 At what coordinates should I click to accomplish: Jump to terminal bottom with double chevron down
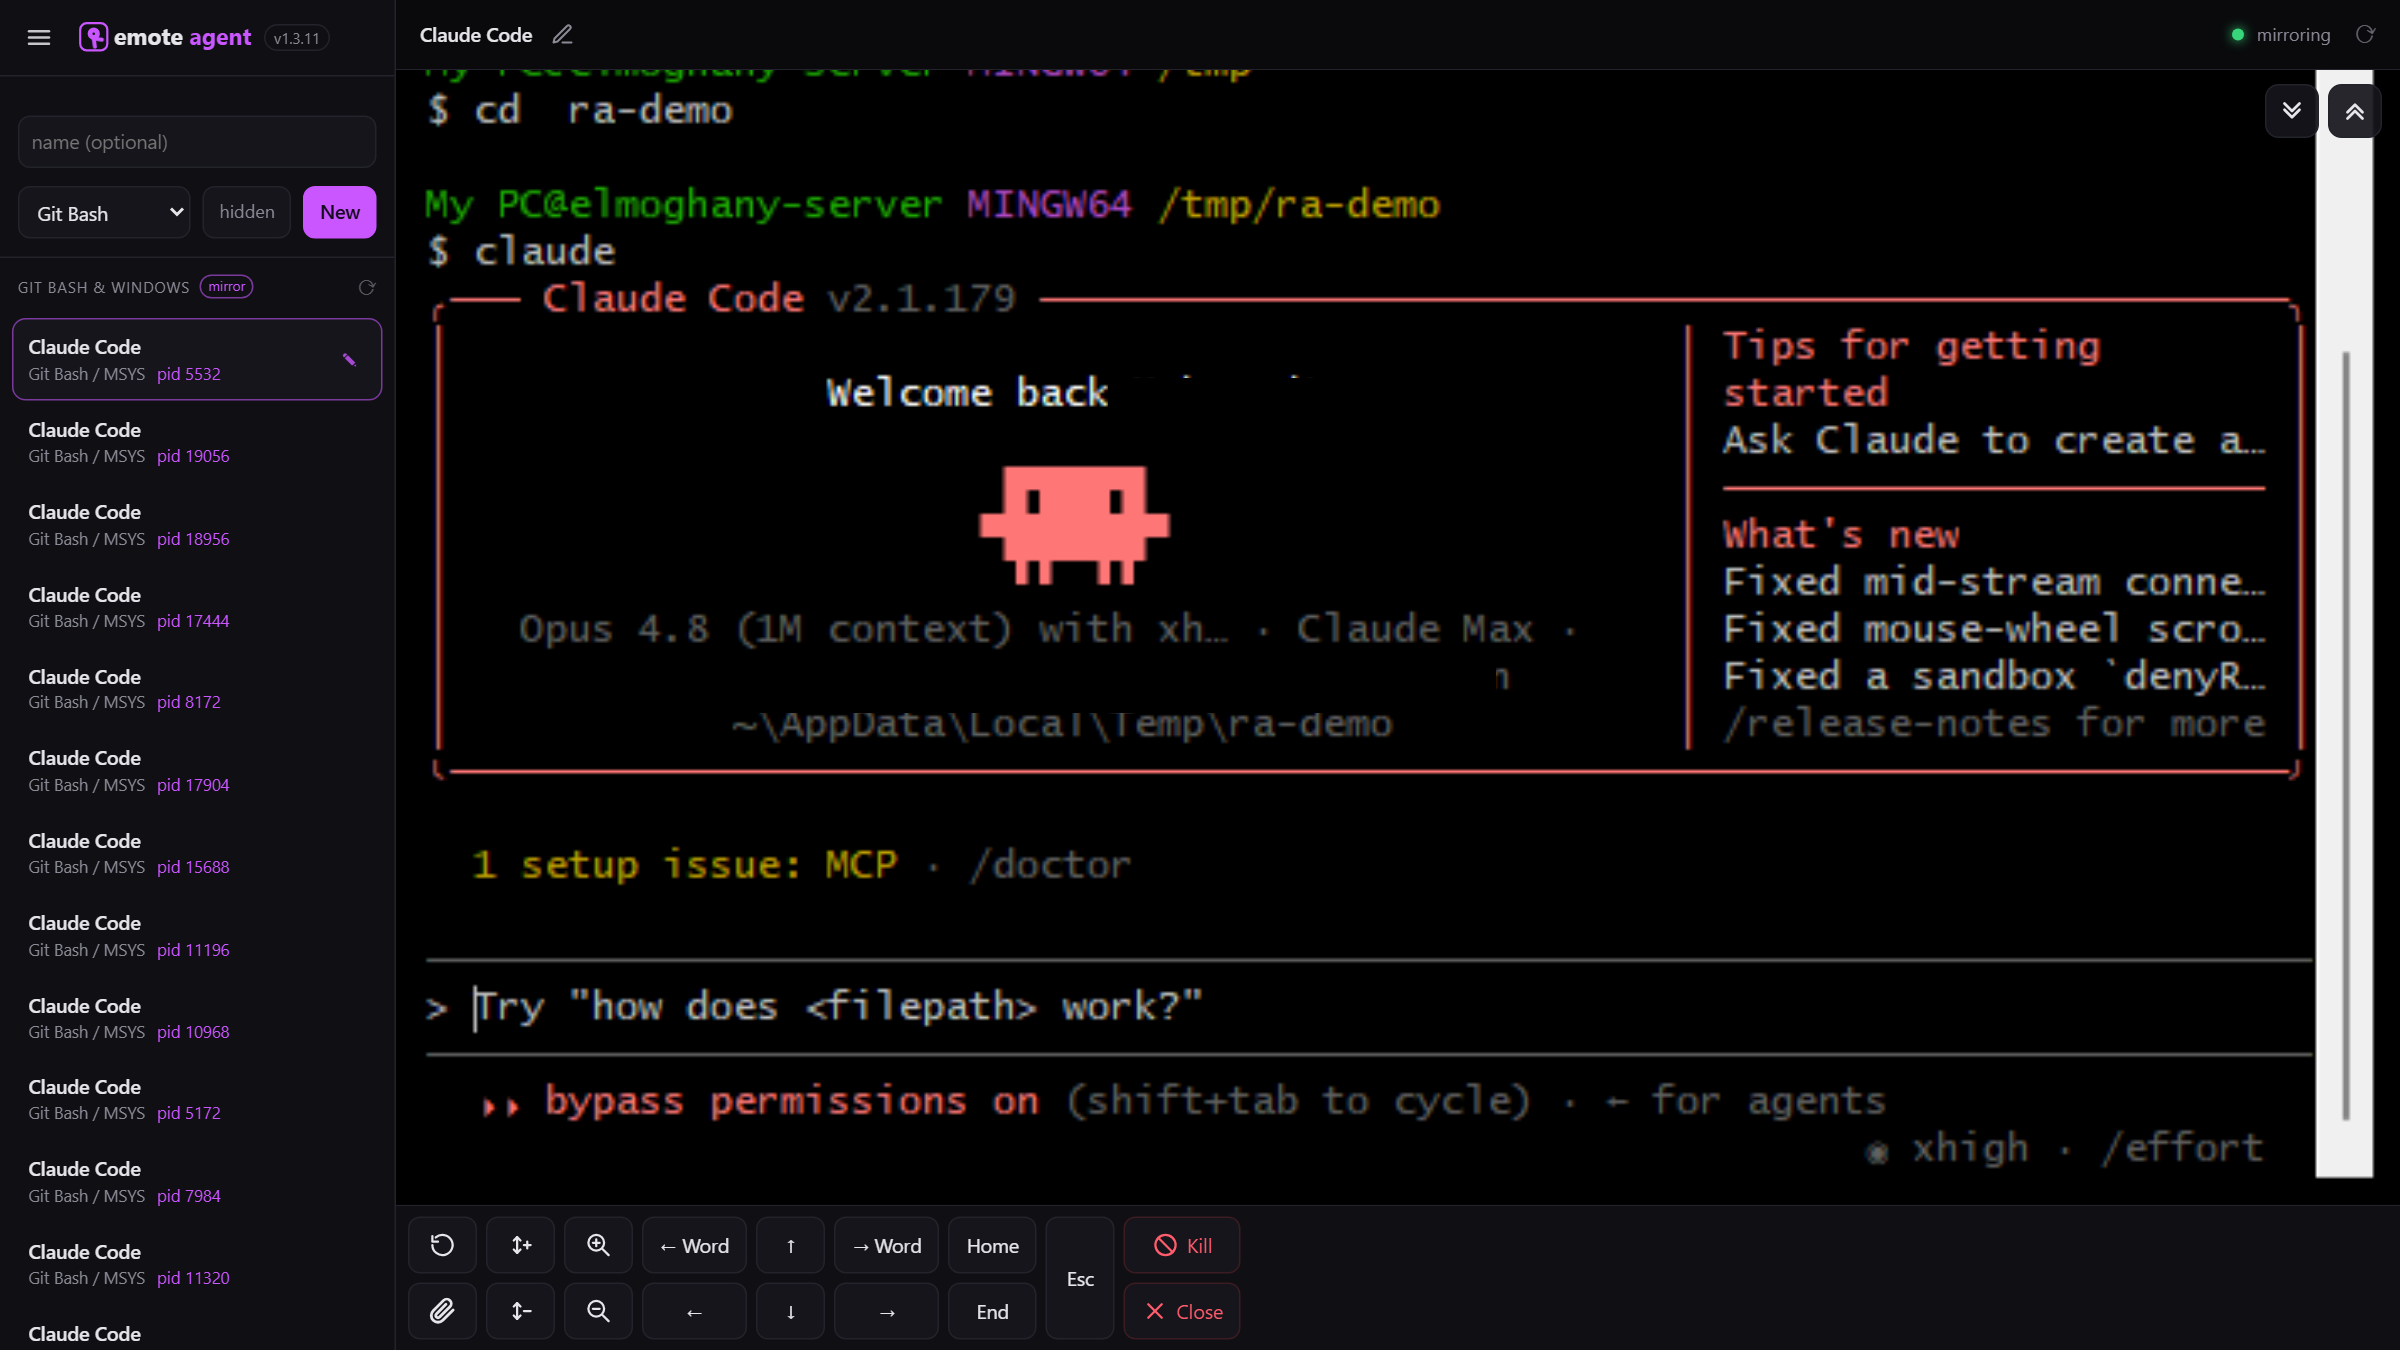pyautogui.click(x=2291, y=110)
